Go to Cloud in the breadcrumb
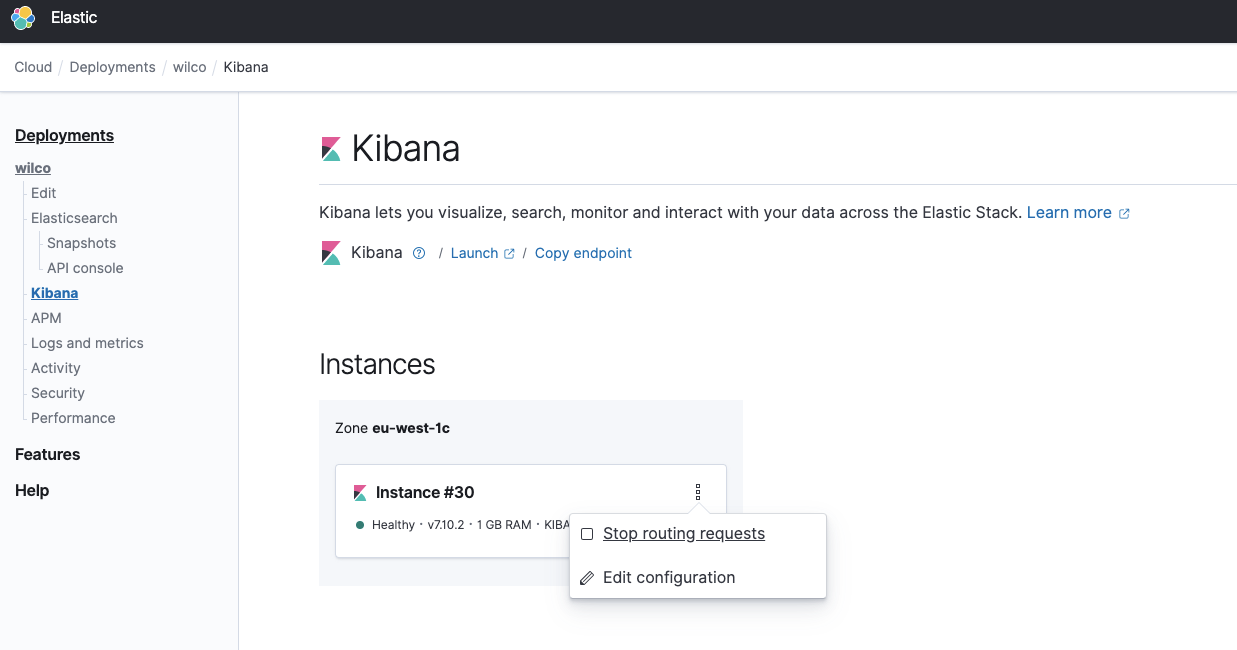1237x650 pixels. click(x=33, y=67)
